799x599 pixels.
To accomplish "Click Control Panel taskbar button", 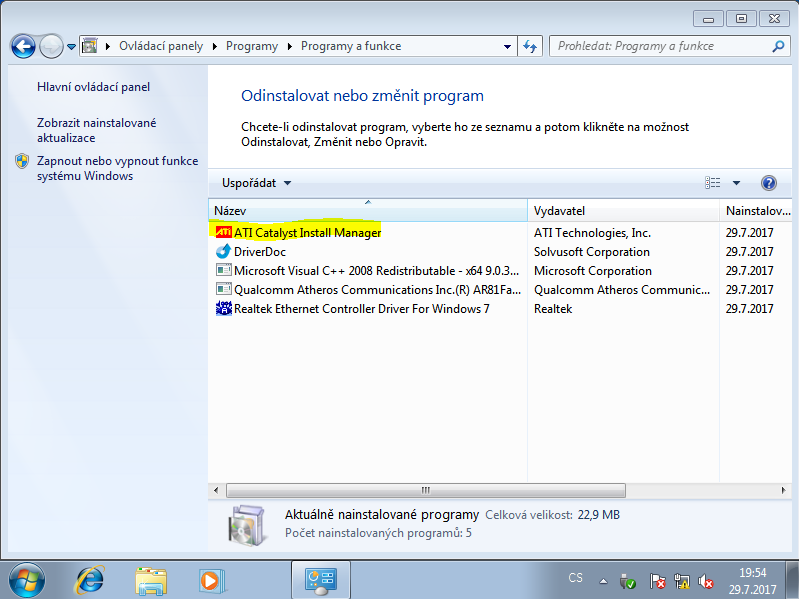I will click(321, 580).
